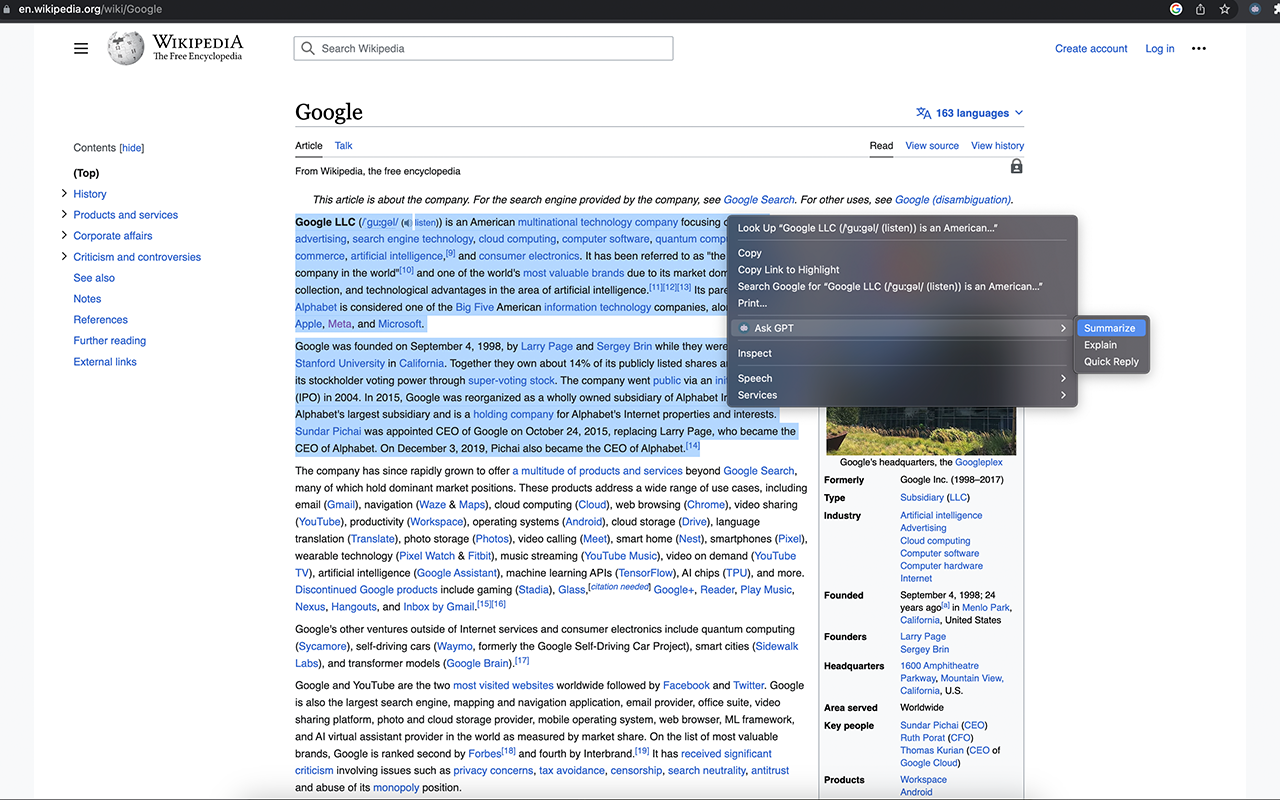Open the Larry Page article link
1280x800 pixels.
tap(547, 346)
